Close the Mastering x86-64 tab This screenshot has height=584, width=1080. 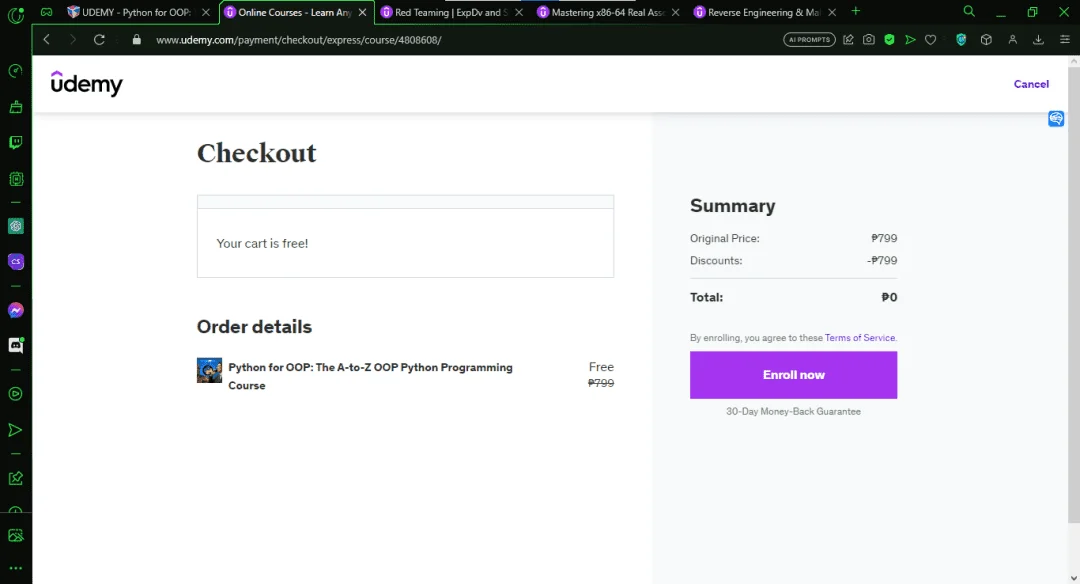(x=675, y=12)
